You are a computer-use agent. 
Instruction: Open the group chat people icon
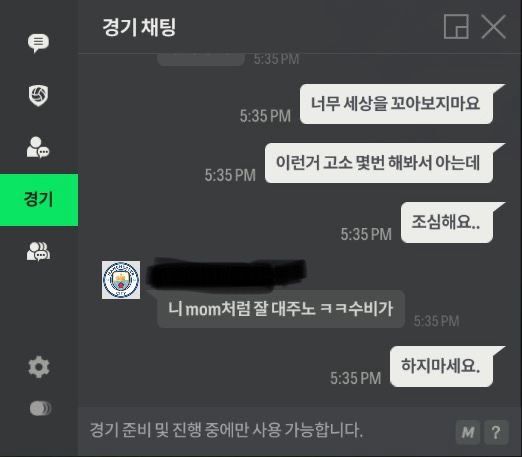[38, 251]
